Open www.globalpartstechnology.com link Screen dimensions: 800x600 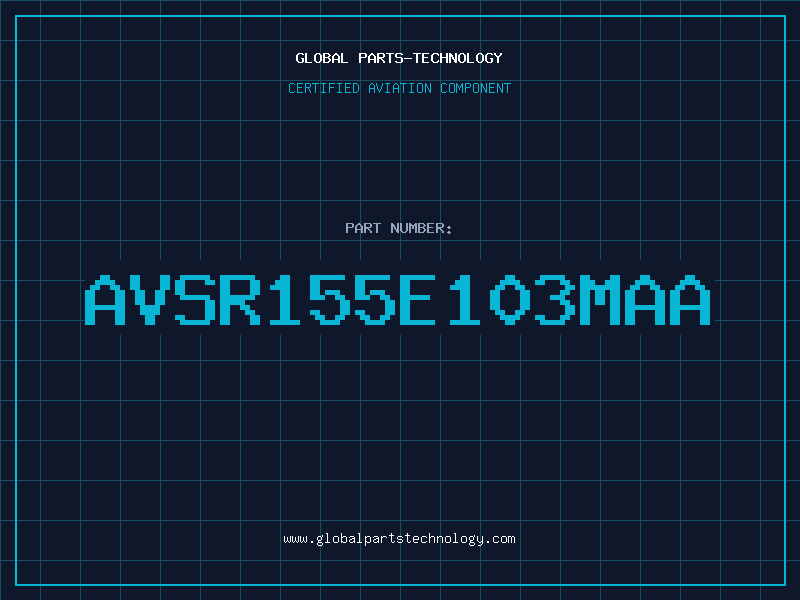pos(399,539)
